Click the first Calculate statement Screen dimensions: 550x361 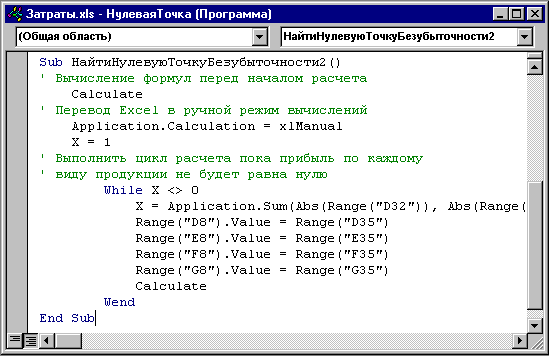107,94
